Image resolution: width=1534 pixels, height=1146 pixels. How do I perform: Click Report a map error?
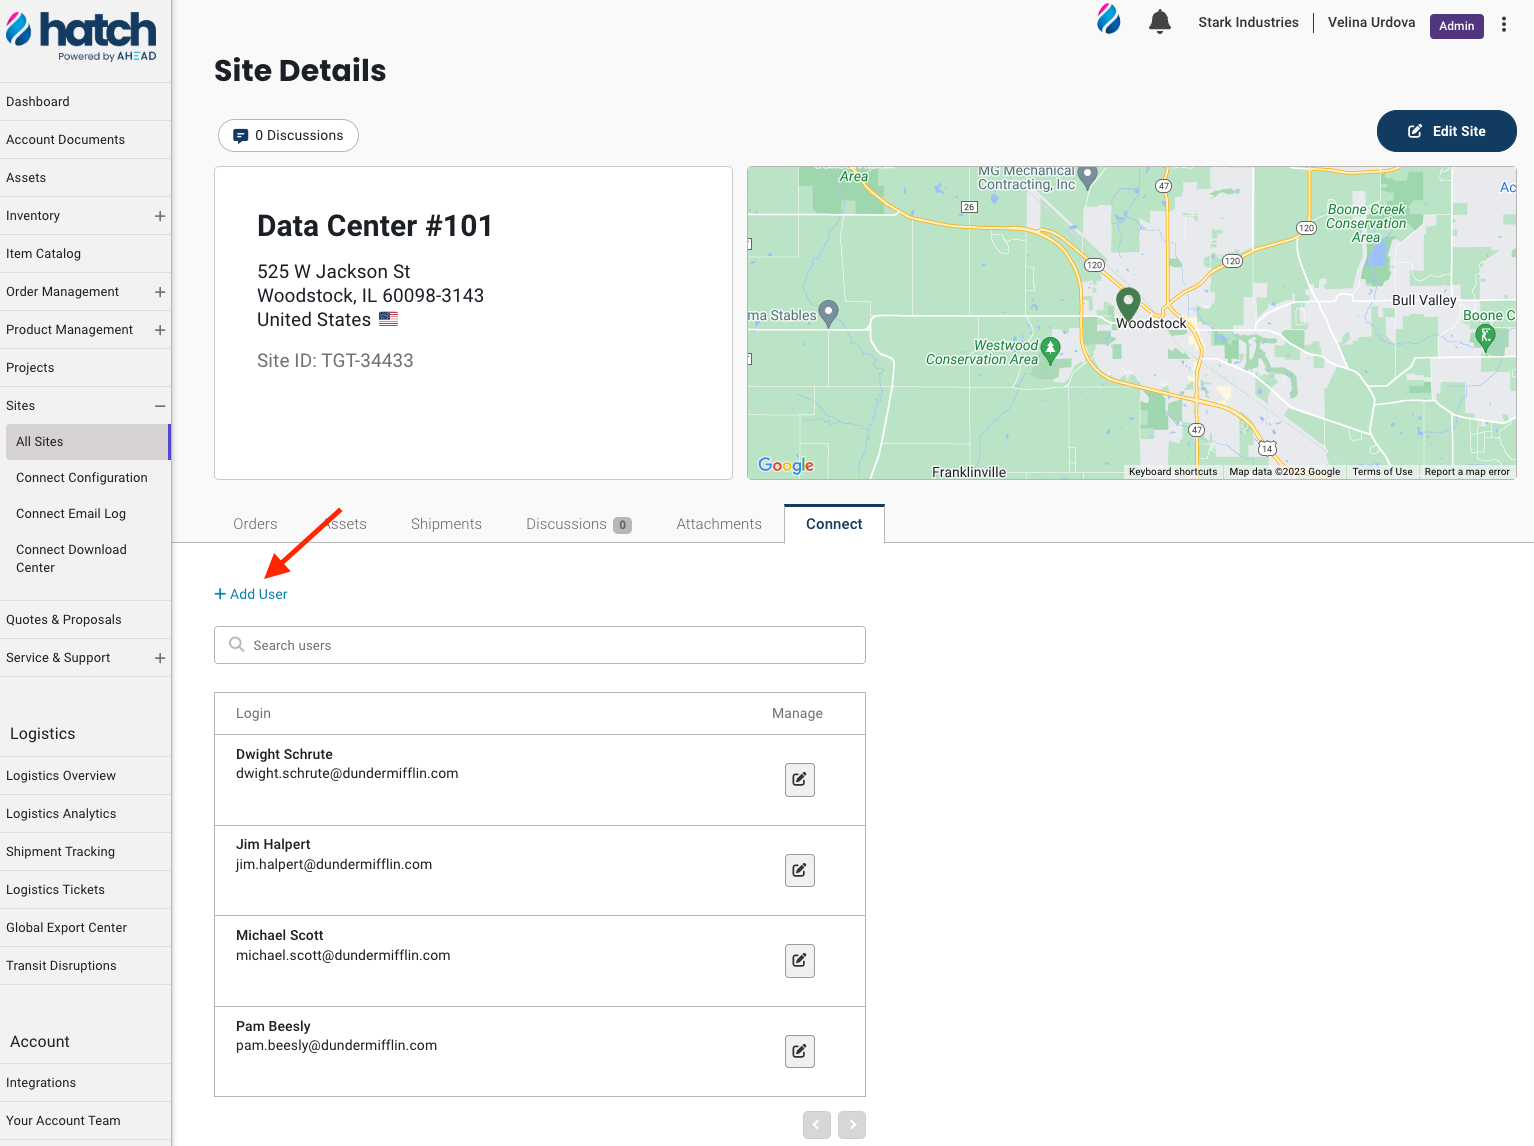click(x=1467, y=472)
